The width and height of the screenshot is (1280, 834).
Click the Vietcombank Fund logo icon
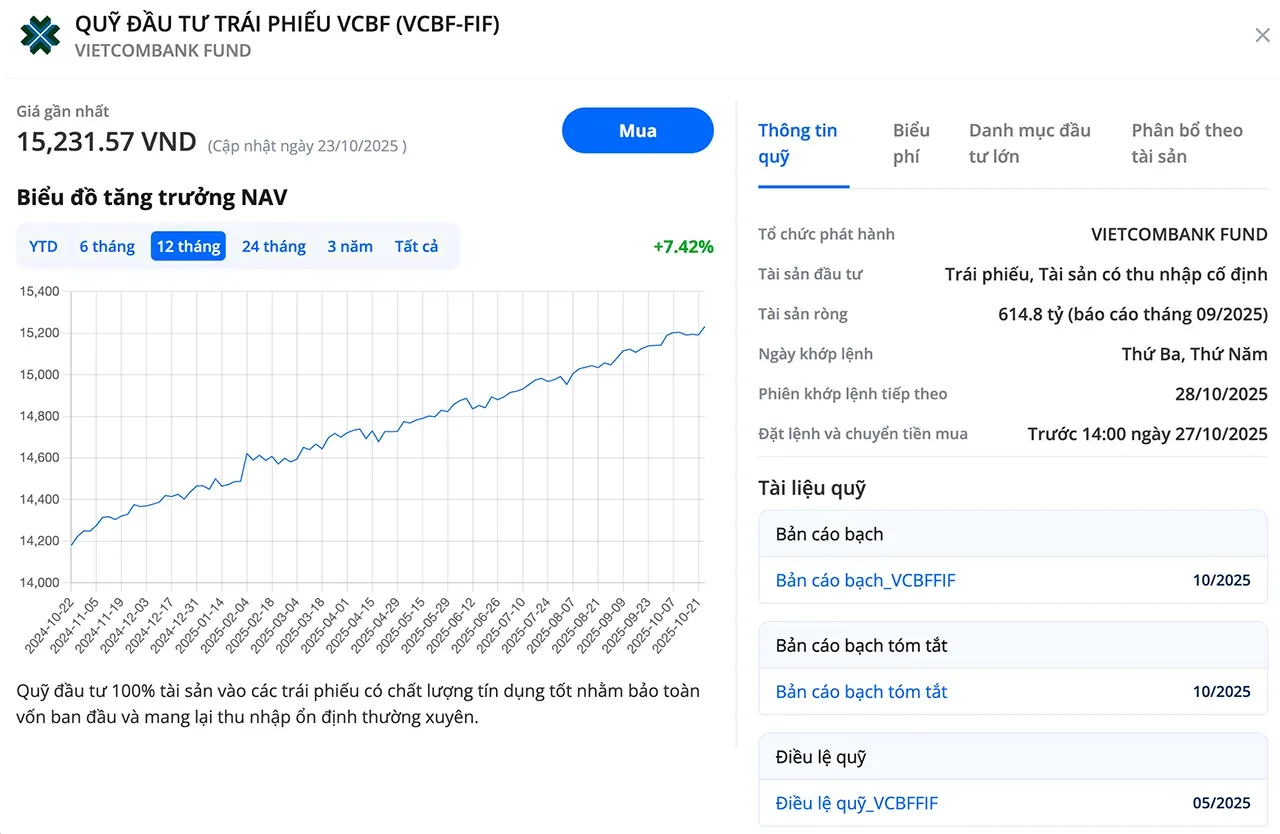(x=40, y=36)
